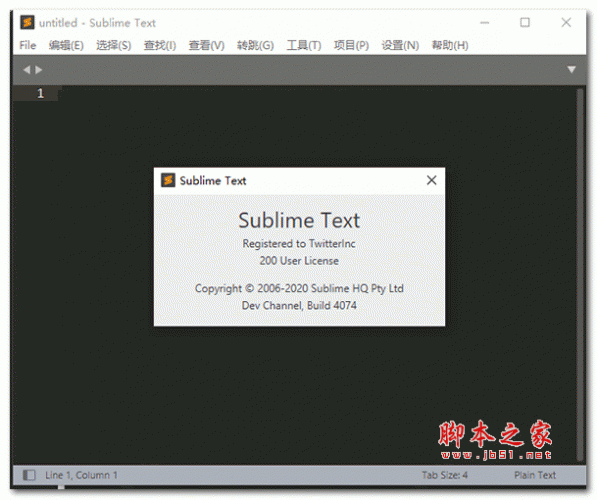Open the 工具(T) menu
Screen dimensions: 597x500
point(304,45)
